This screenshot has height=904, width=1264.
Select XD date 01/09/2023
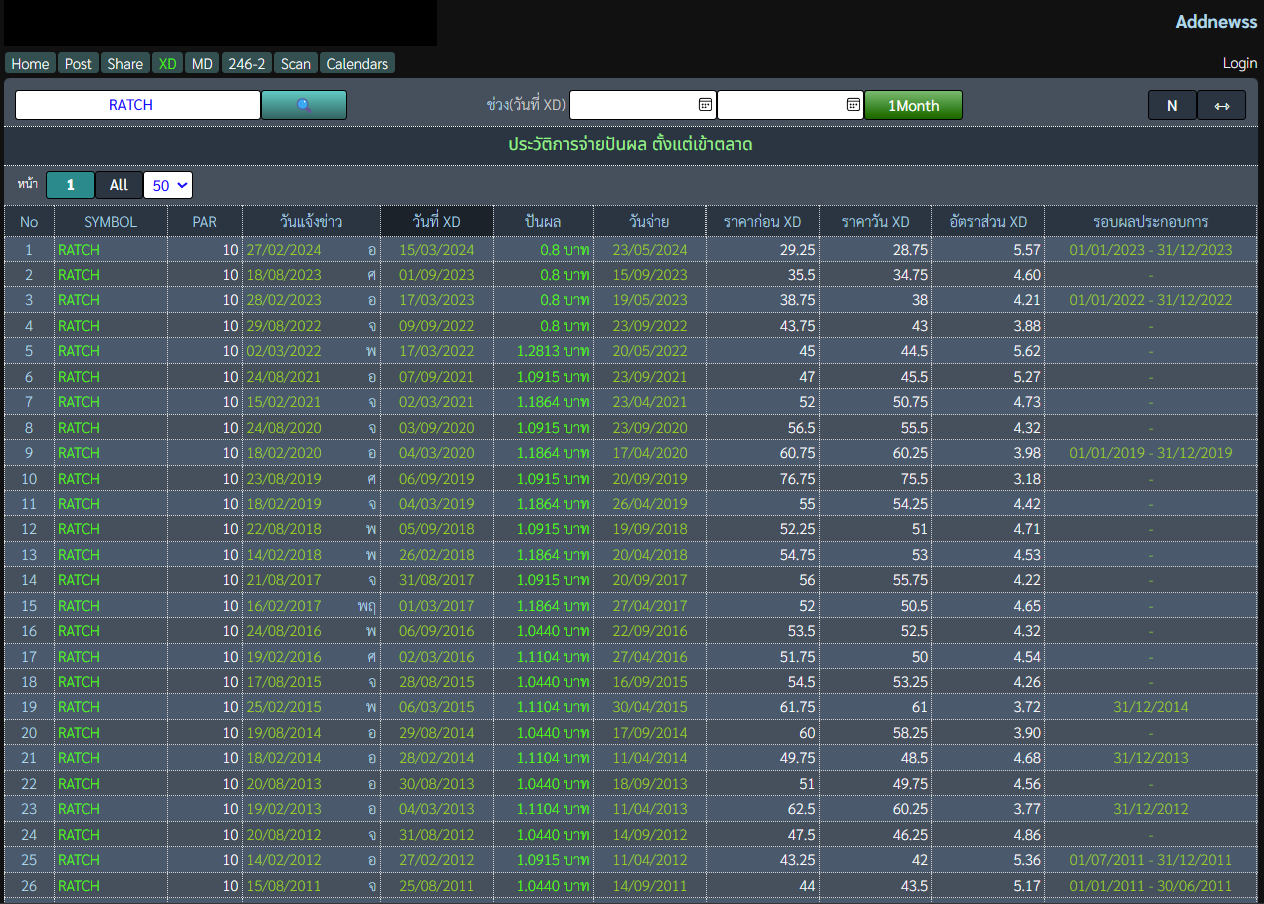pos(437,275)
